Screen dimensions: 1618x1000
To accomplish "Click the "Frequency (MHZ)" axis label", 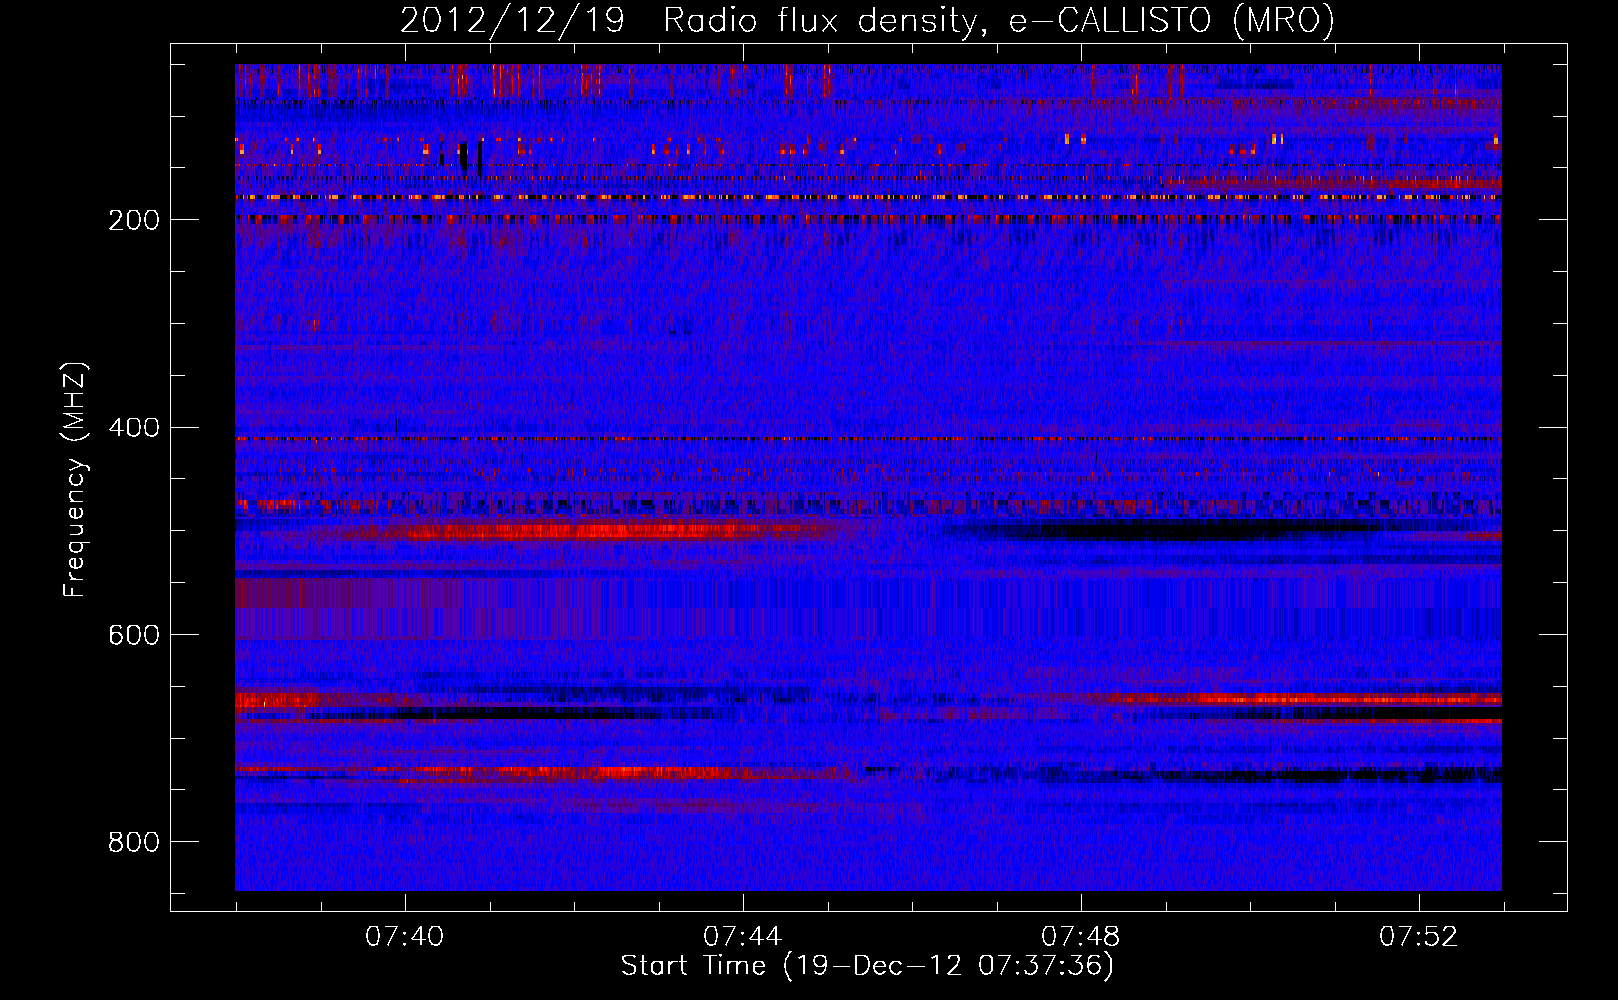I will [x=75, y=480].
